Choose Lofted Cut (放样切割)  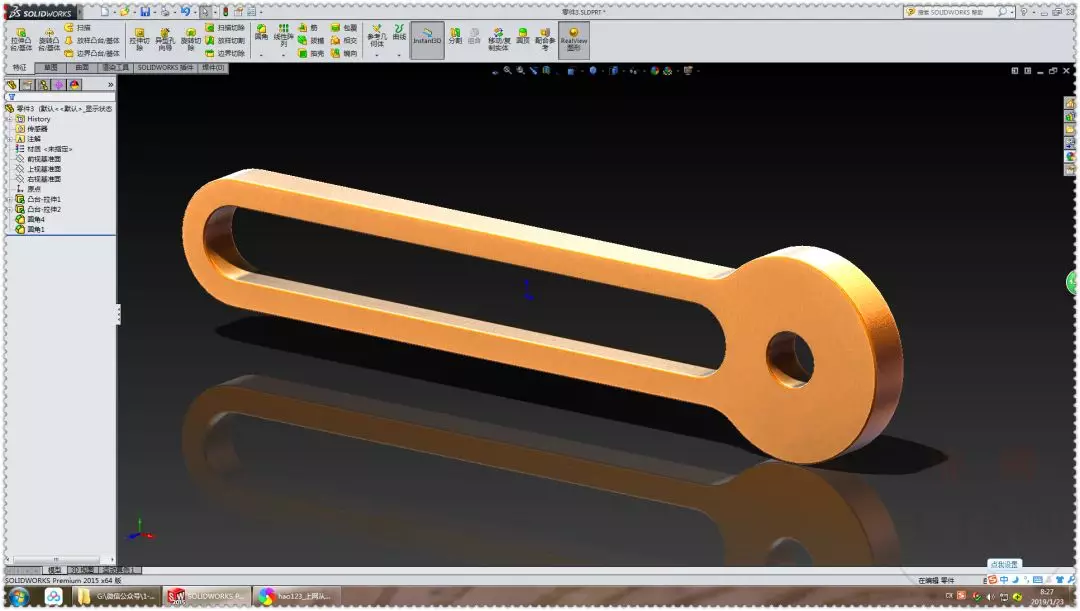pos(225,41)
